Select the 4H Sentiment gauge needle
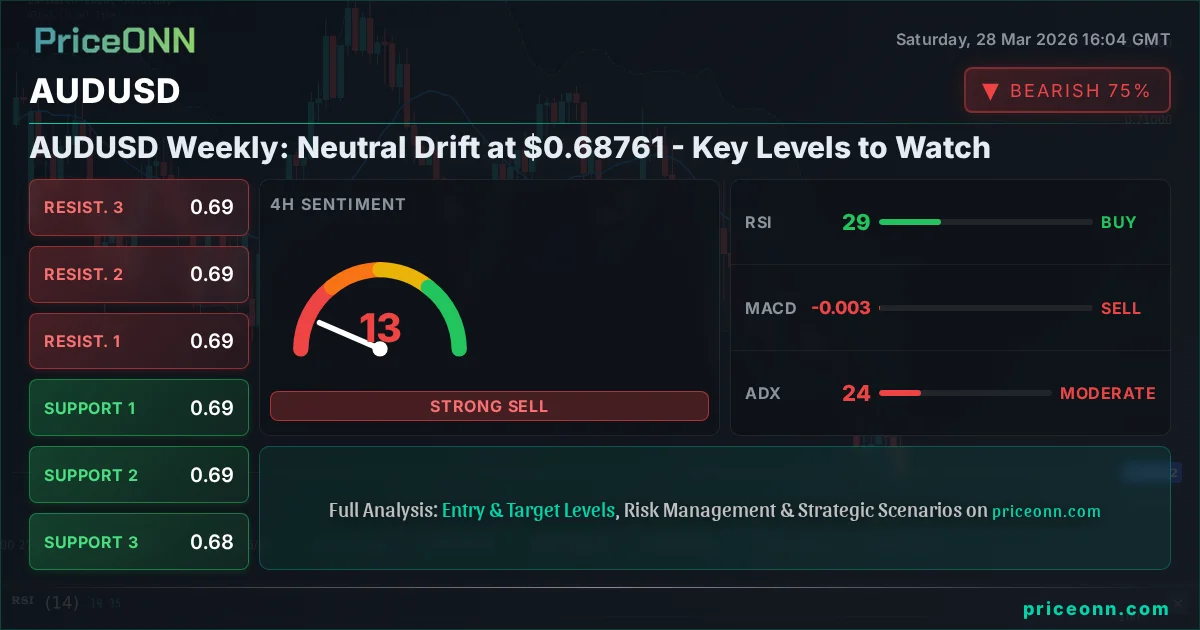The image size is (1200, 630). (350, 333)
